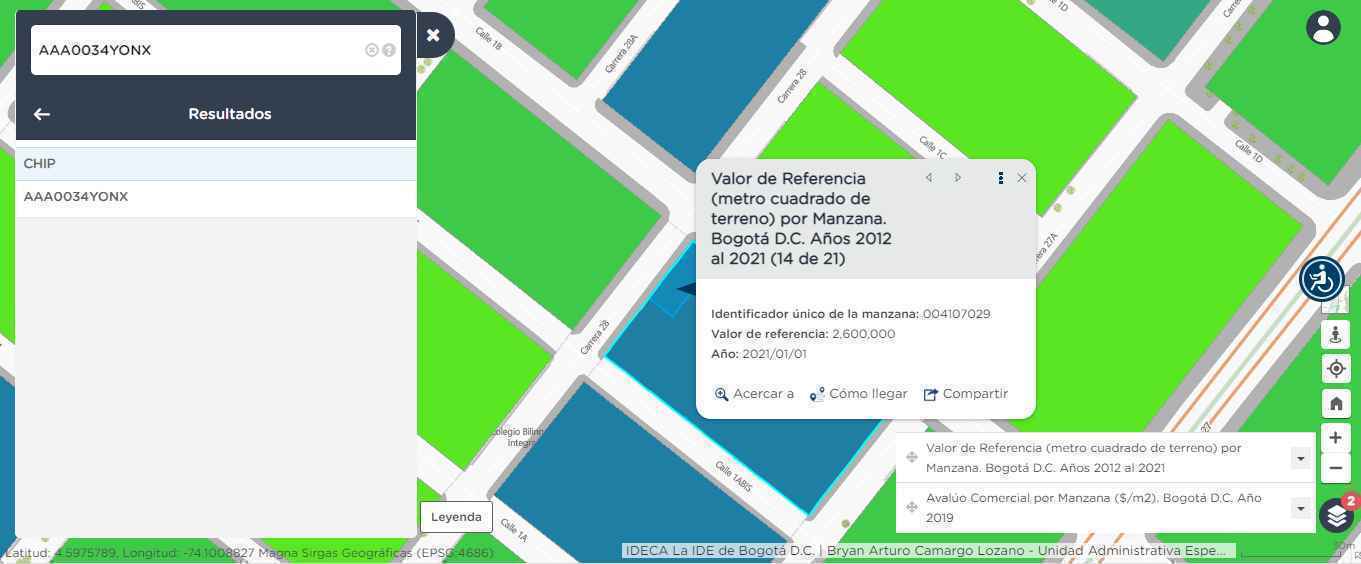Screen dimensions: 1361x564
Task: Activate the street view person tool
Action: click(x=1336, y=334)
